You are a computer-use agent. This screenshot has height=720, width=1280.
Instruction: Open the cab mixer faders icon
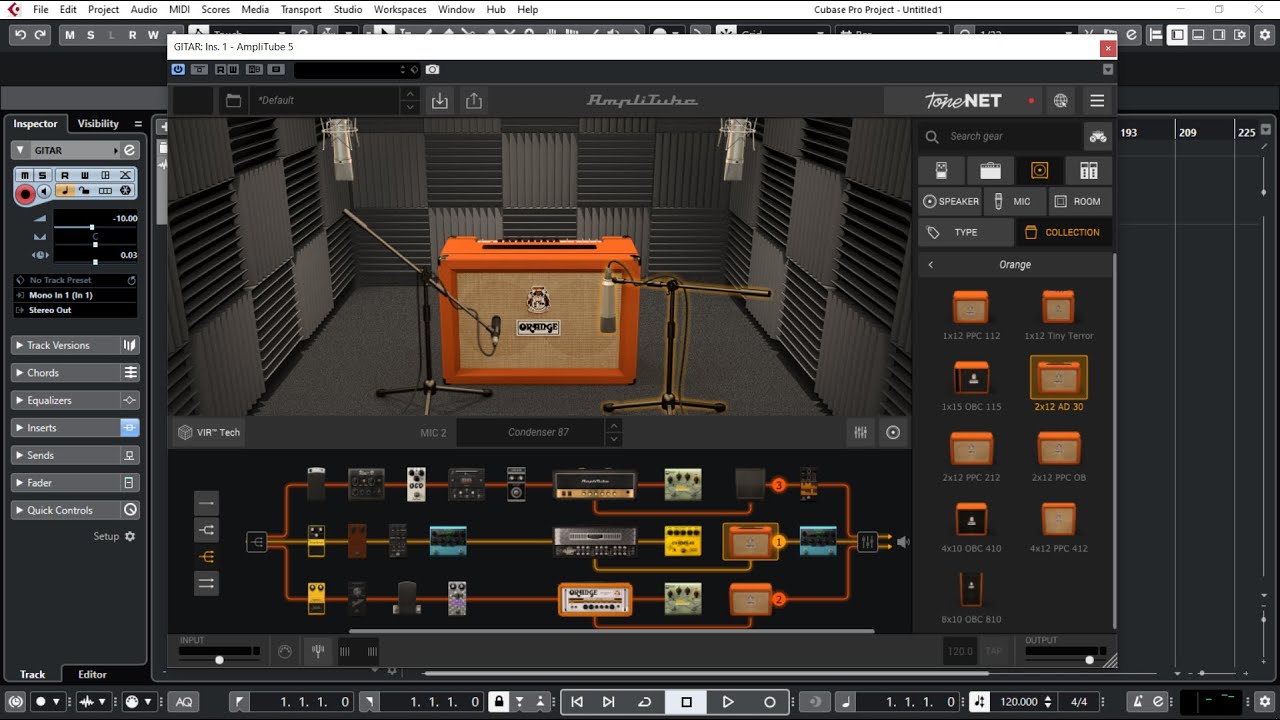point(861,432)
